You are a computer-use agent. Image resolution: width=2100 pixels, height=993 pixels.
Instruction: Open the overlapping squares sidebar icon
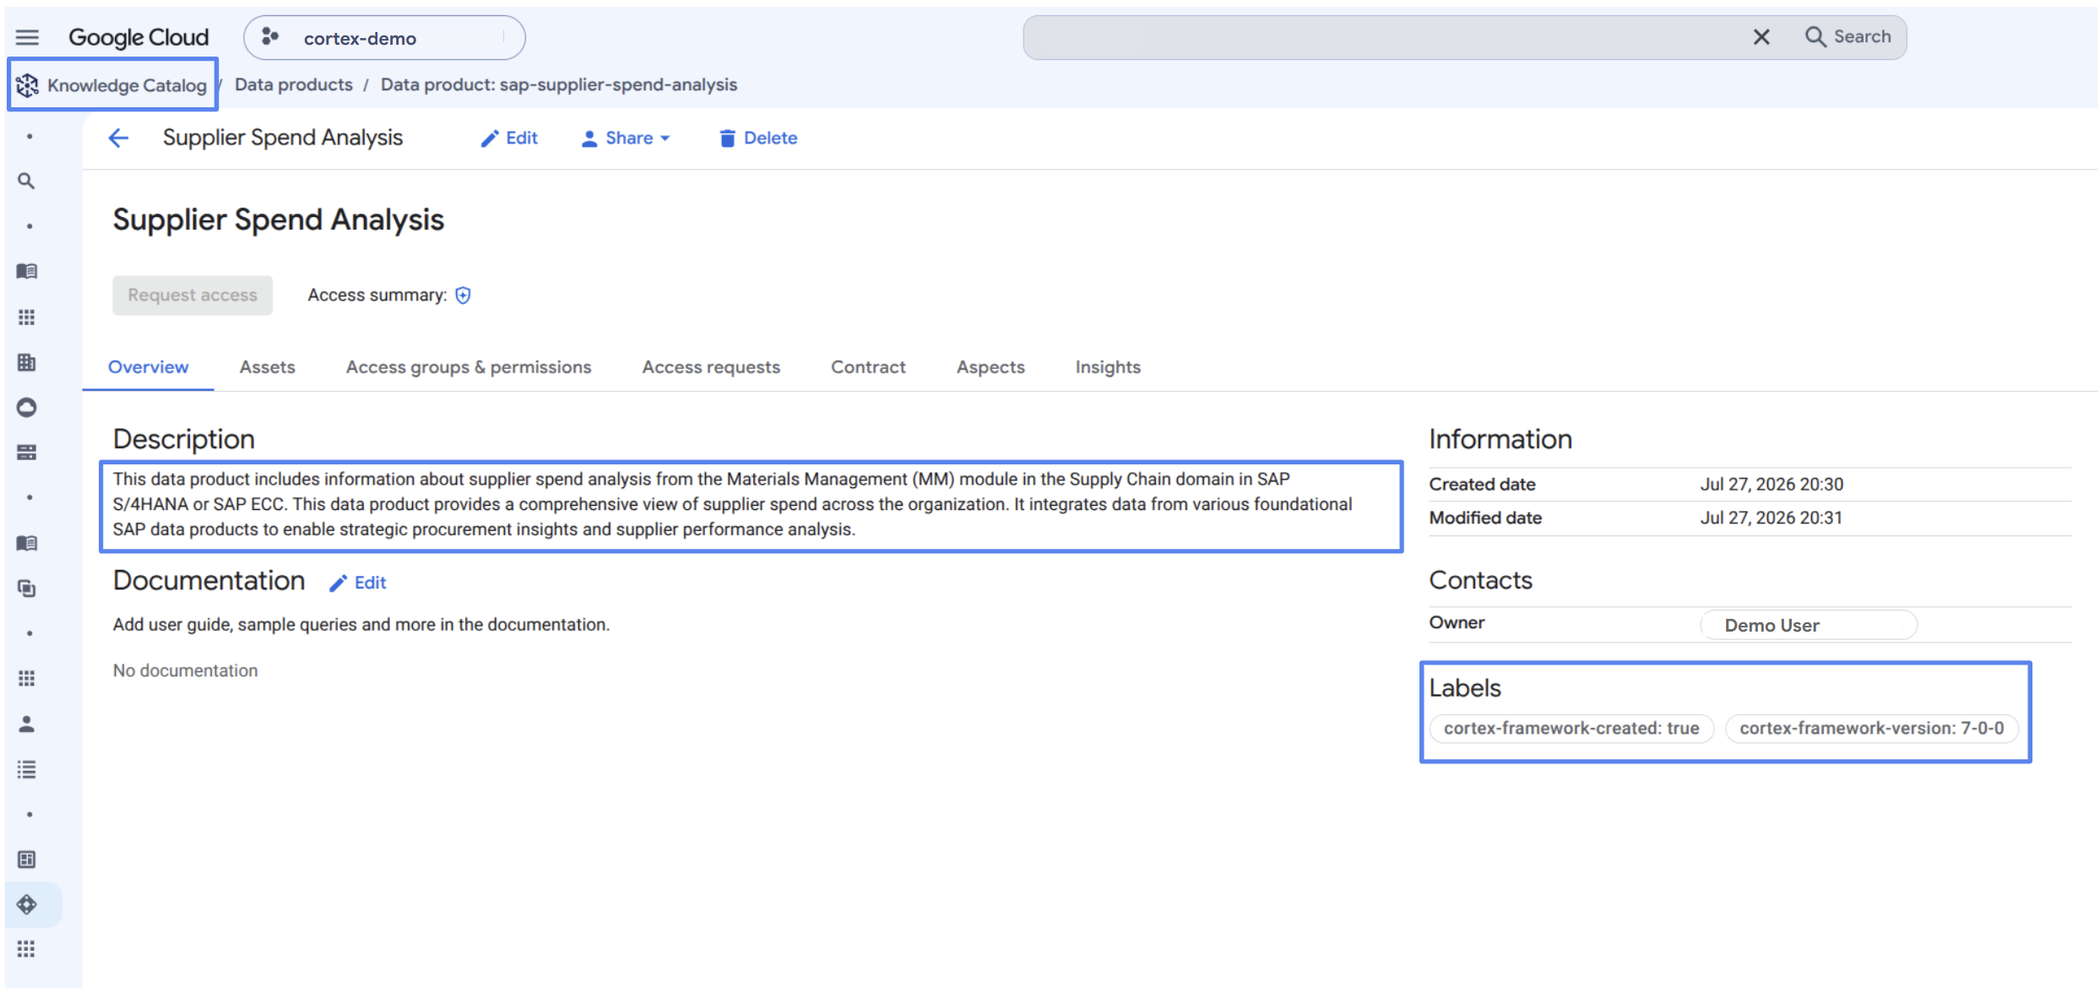pyautogui.click(x=27, y=588)
